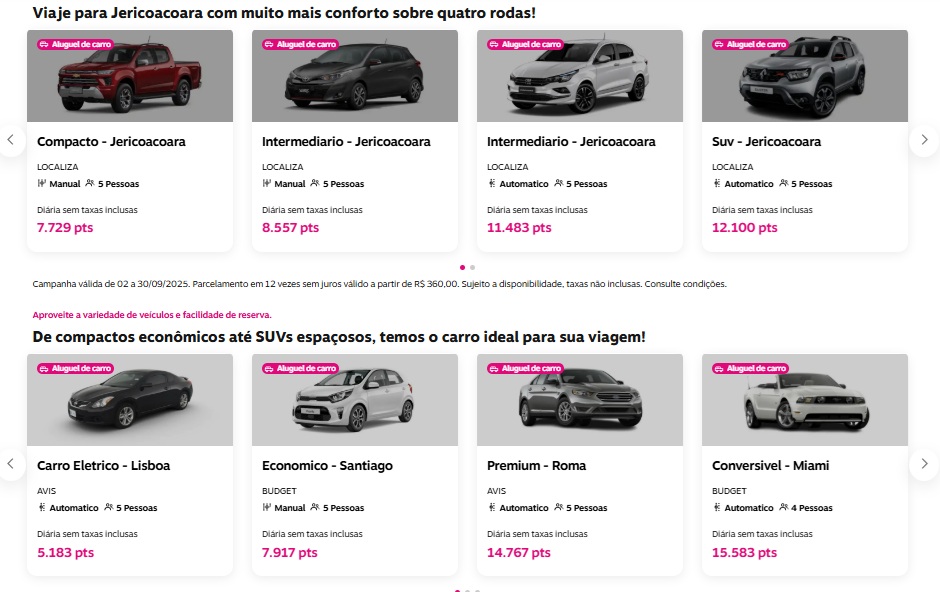Click the 7.917 pts price on Economico card
940x592 pixels.
point(290,552)
